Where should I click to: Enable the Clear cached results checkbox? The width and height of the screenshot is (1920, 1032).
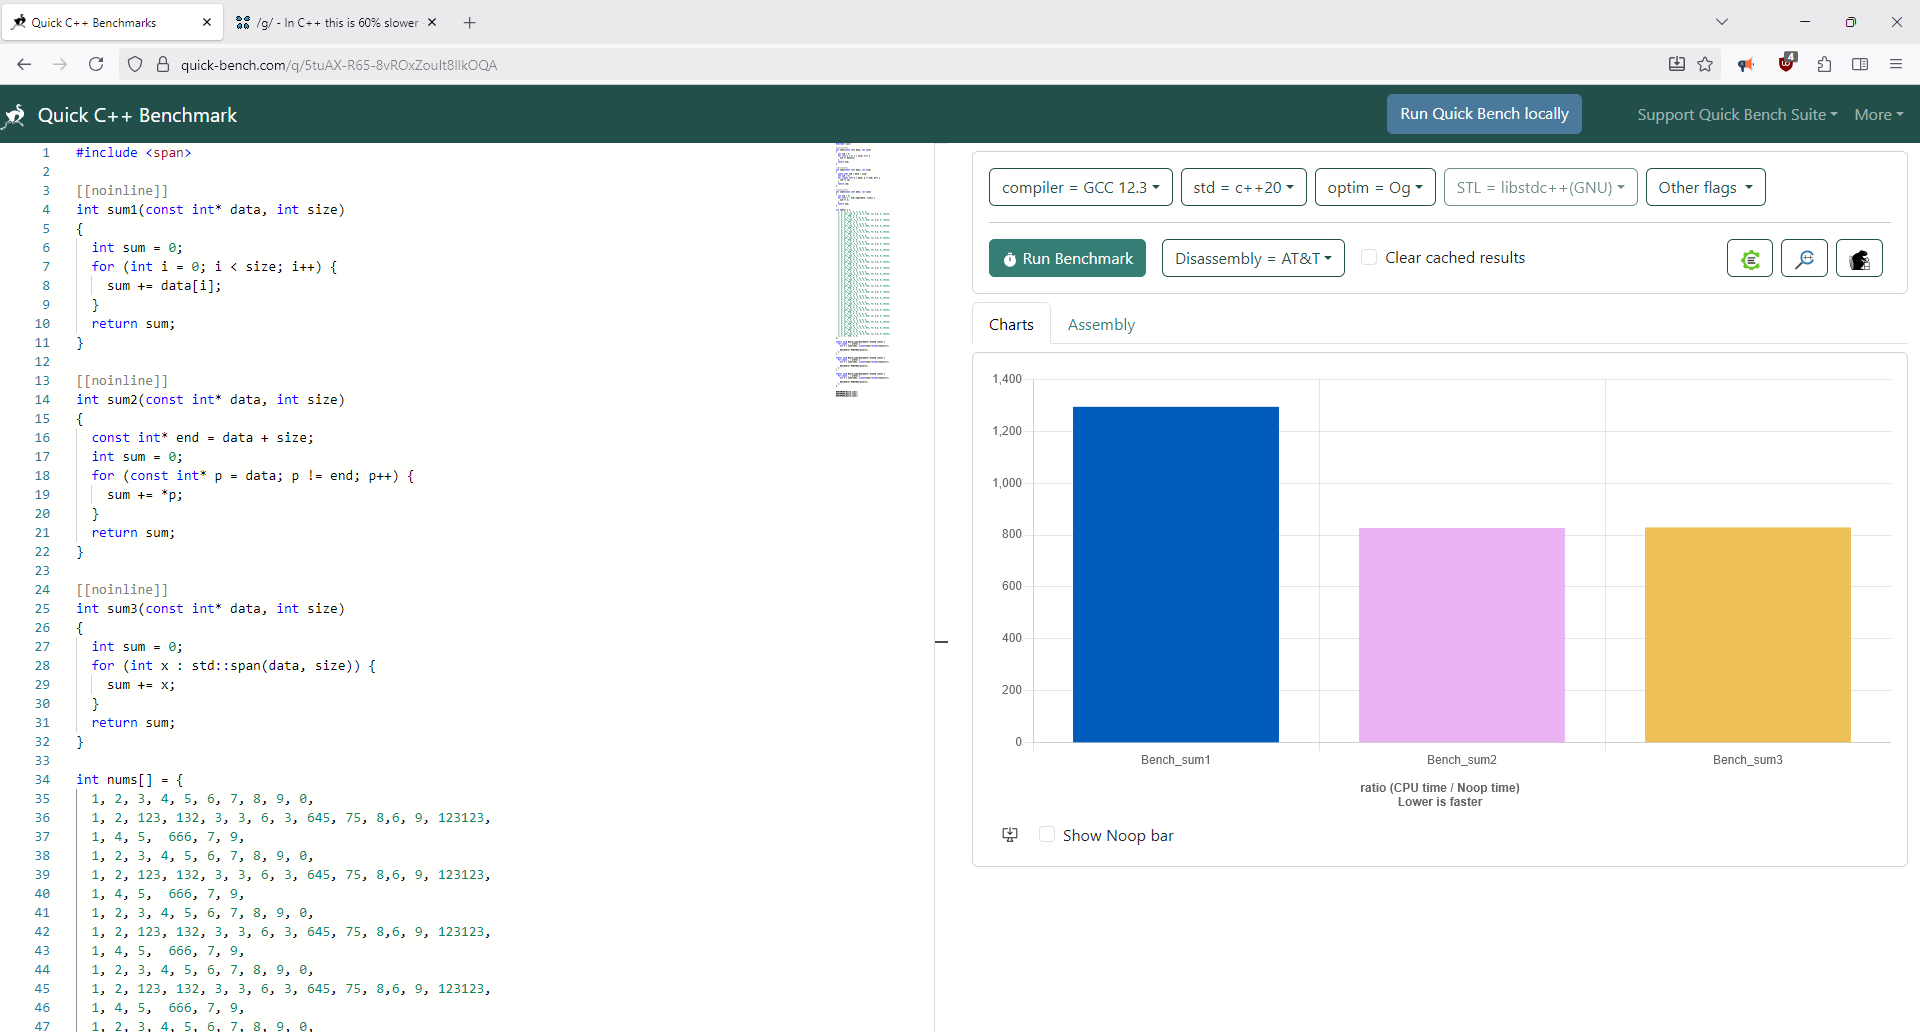coord(1369,258)
